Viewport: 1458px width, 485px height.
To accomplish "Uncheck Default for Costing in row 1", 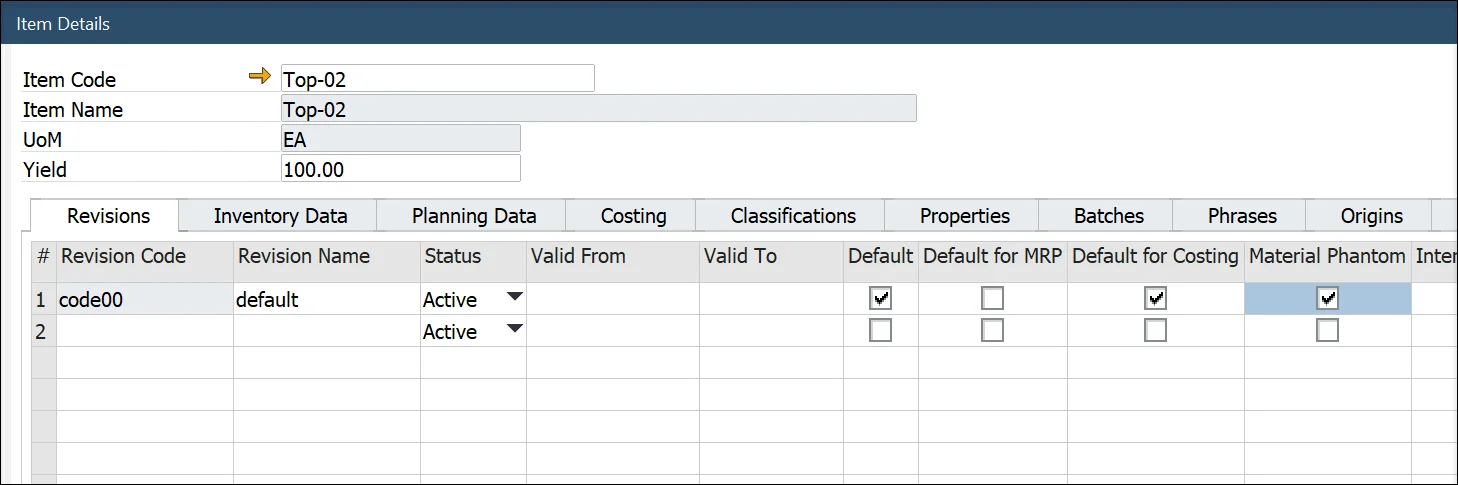I will [1155, 299].
